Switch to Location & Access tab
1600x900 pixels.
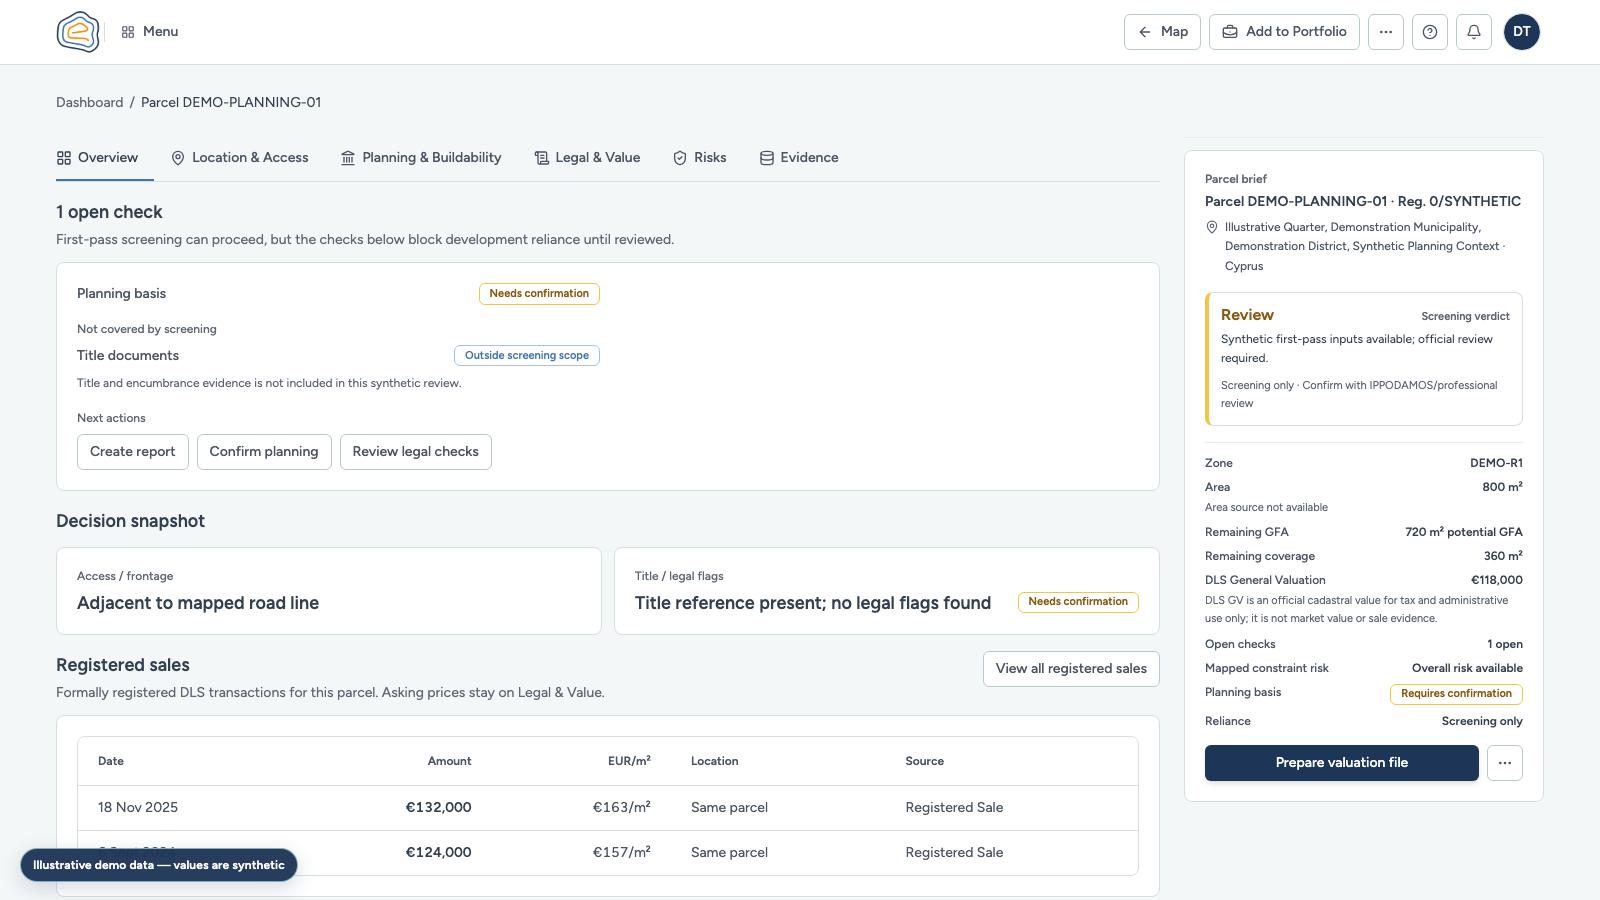tap(240, 158)
